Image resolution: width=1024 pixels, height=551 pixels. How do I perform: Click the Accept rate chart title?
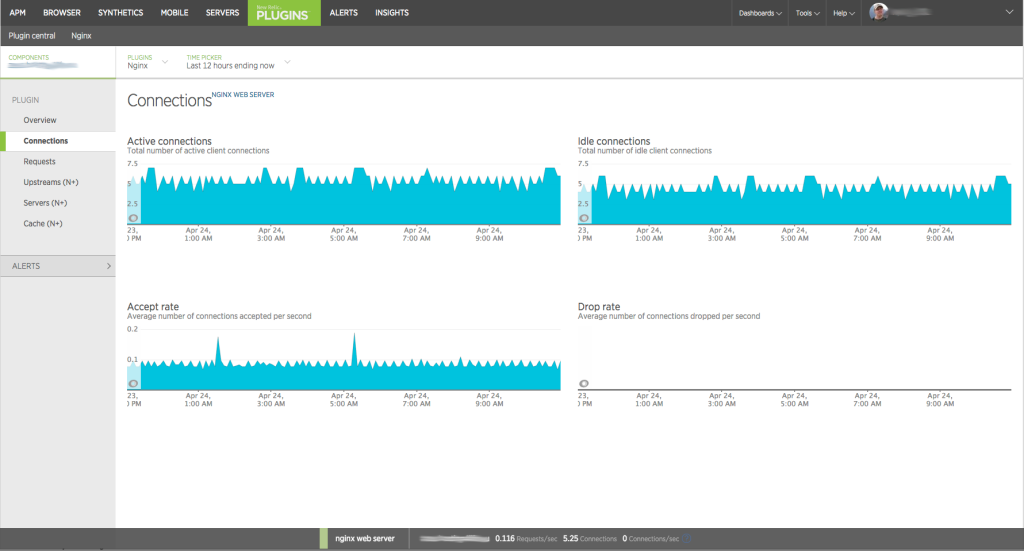153,306
